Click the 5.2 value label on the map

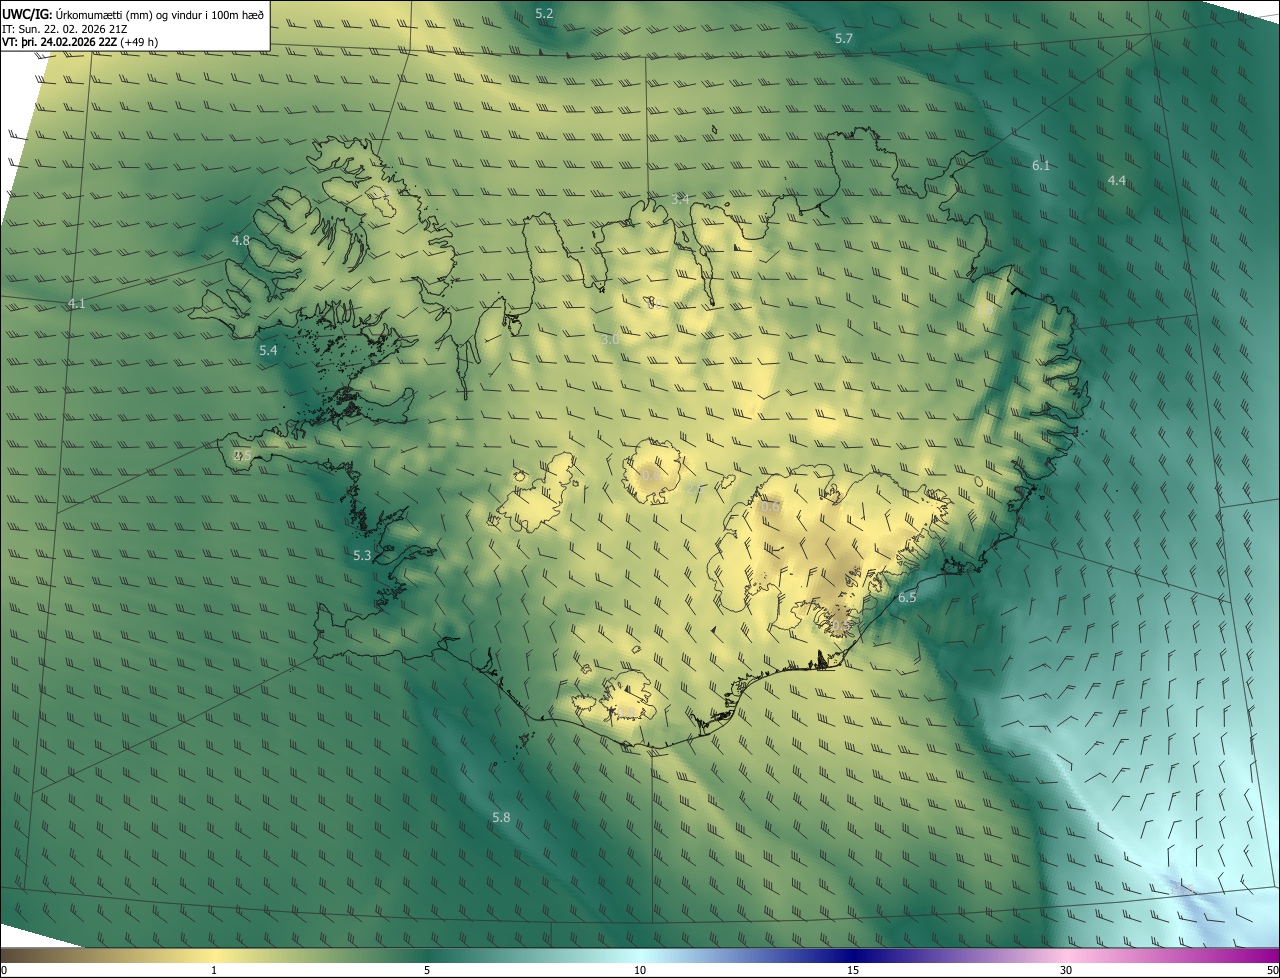pyautogui.click(x=544, y=13)
